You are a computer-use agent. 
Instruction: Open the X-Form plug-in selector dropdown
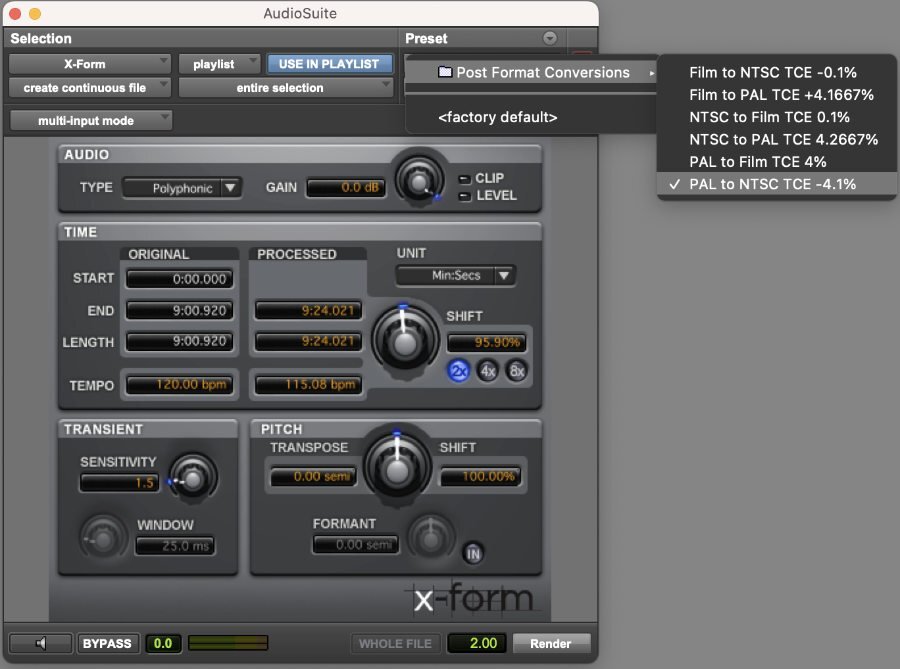click(90, 64)
